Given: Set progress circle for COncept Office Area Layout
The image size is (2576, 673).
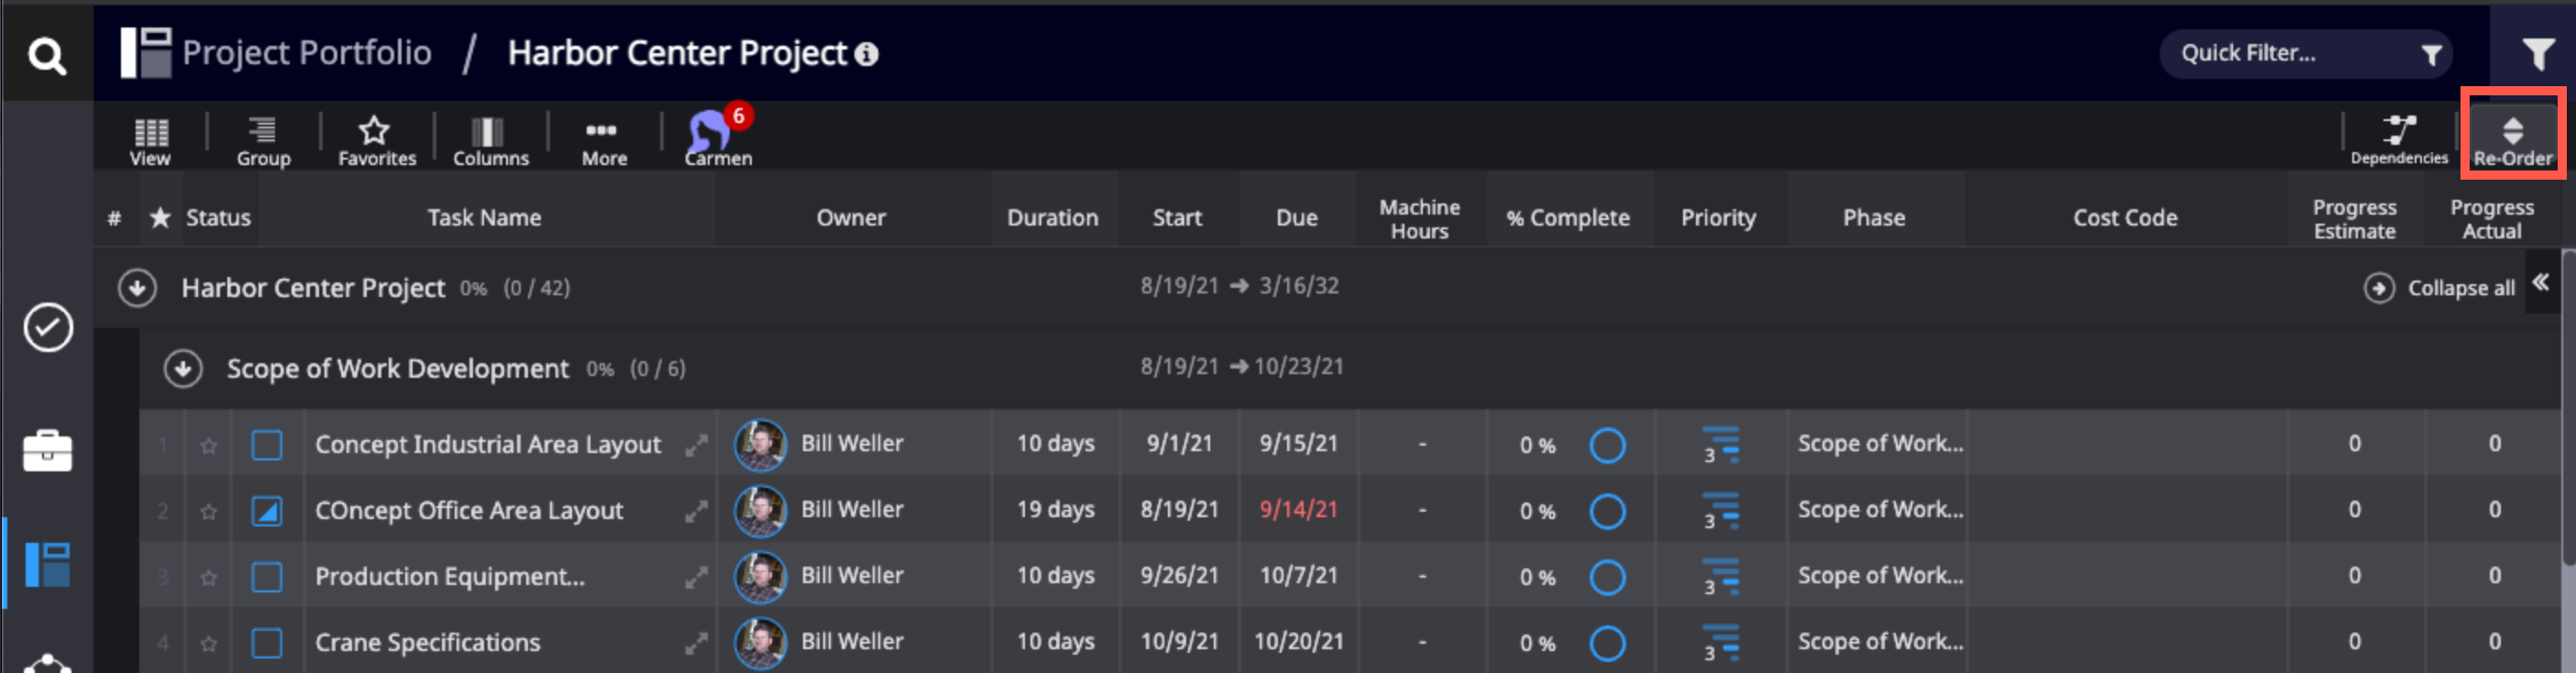Looking at the screenshot, I should point(1606,511).
